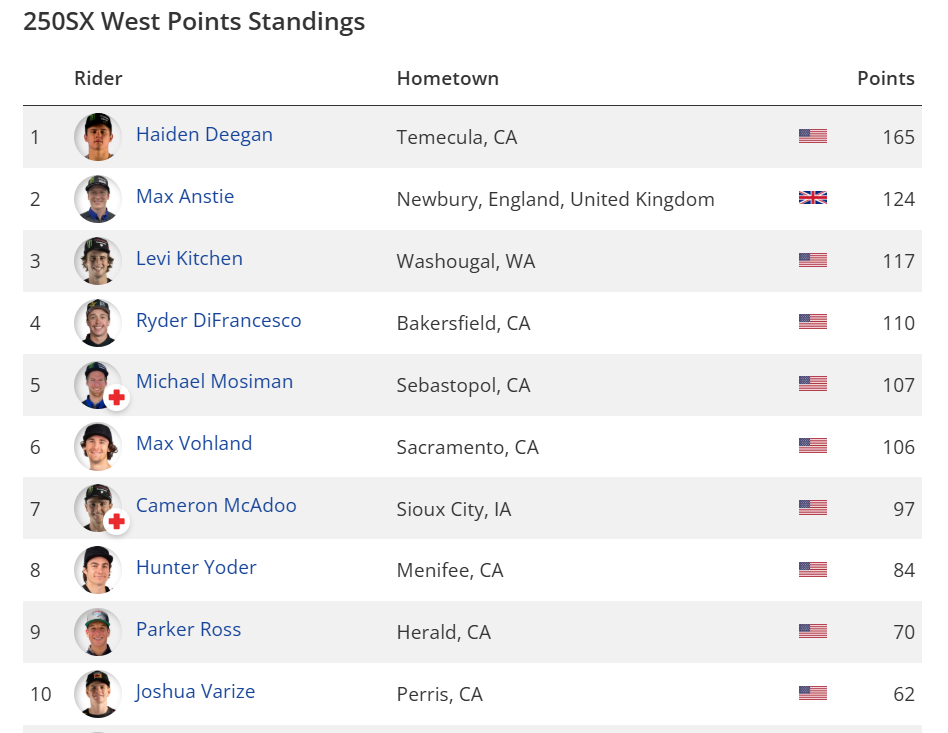Open the Parker Ross rider link
Image resolution: width=948 pixels, height=733 pixels.
pos(188,630)
